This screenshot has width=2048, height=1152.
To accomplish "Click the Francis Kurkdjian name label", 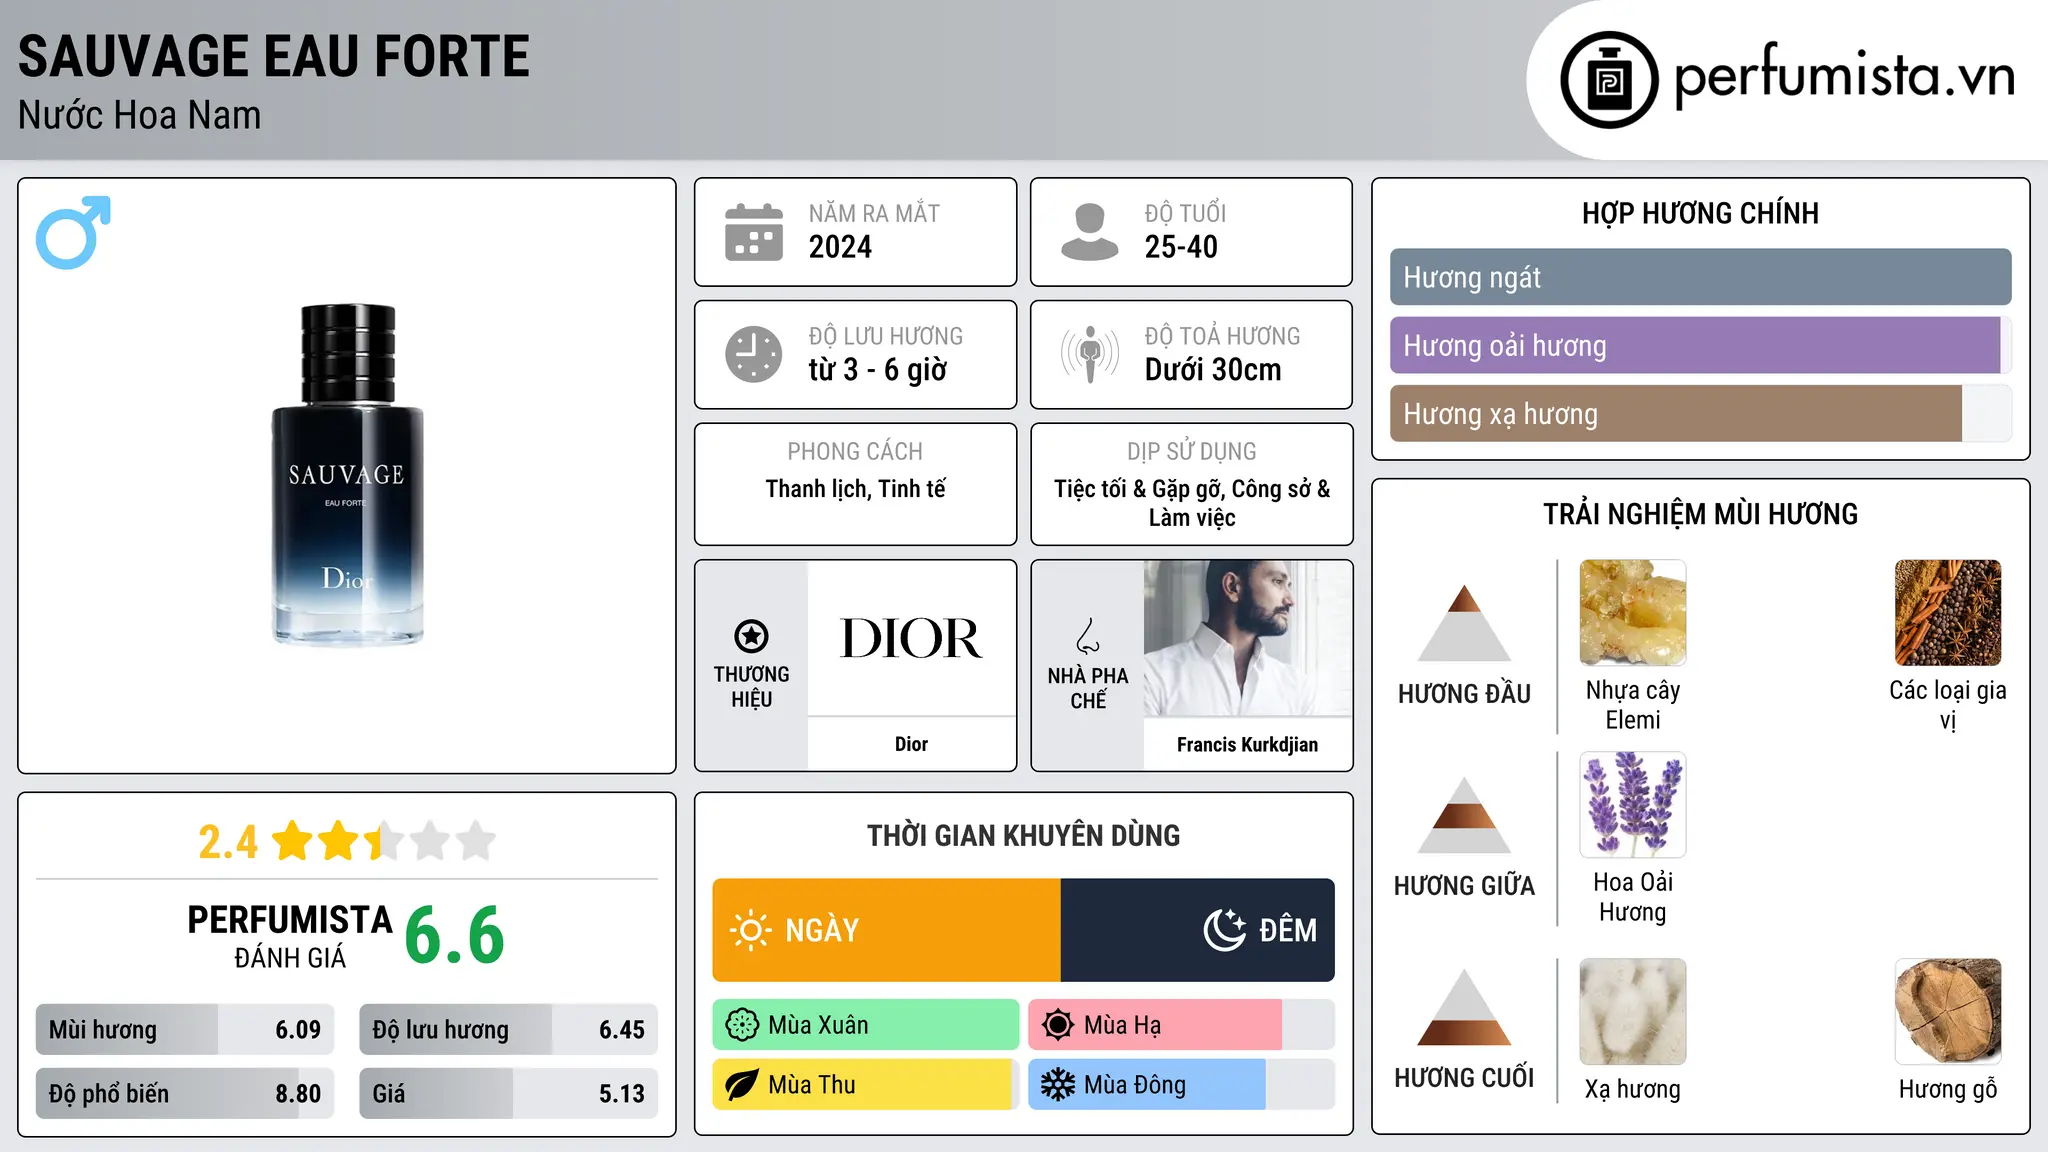I will [1247, 744].
